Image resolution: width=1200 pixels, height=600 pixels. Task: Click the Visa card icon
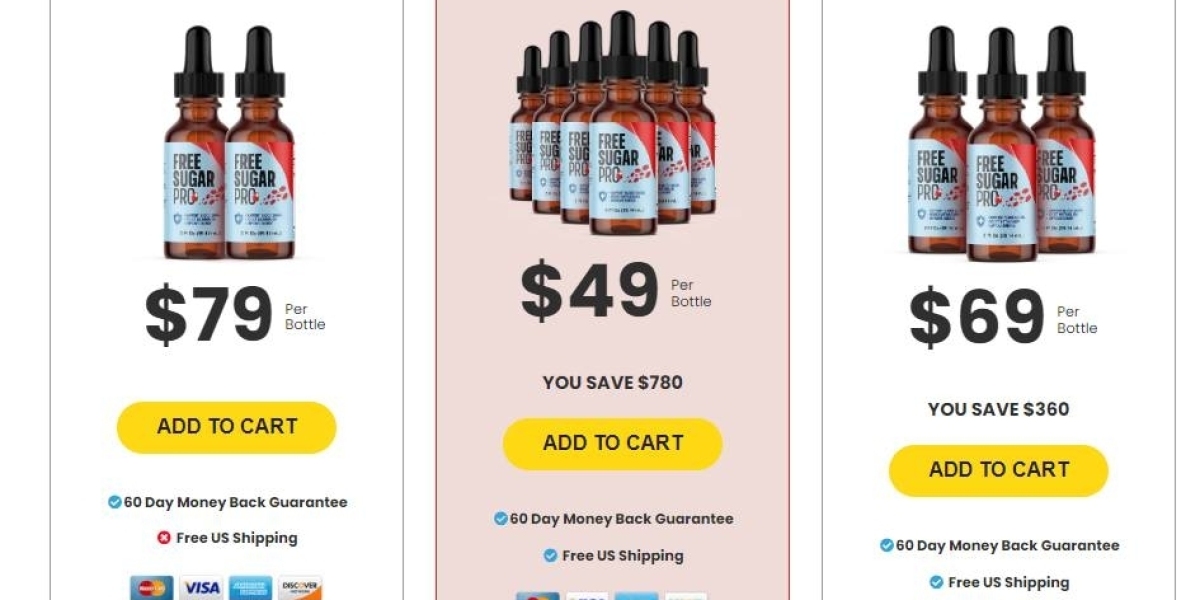click(x=201, y=588)
